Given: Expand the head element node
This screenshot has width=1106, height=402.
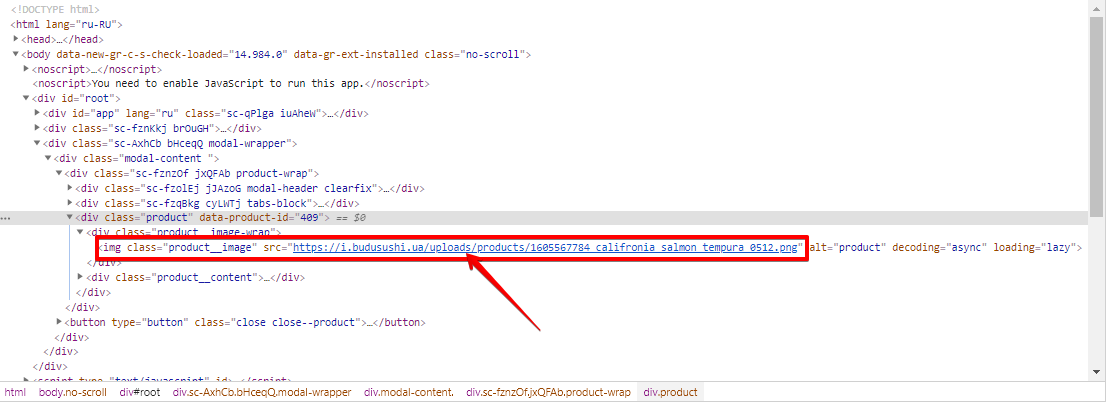Looking at the screenshot, I should 17,39.
